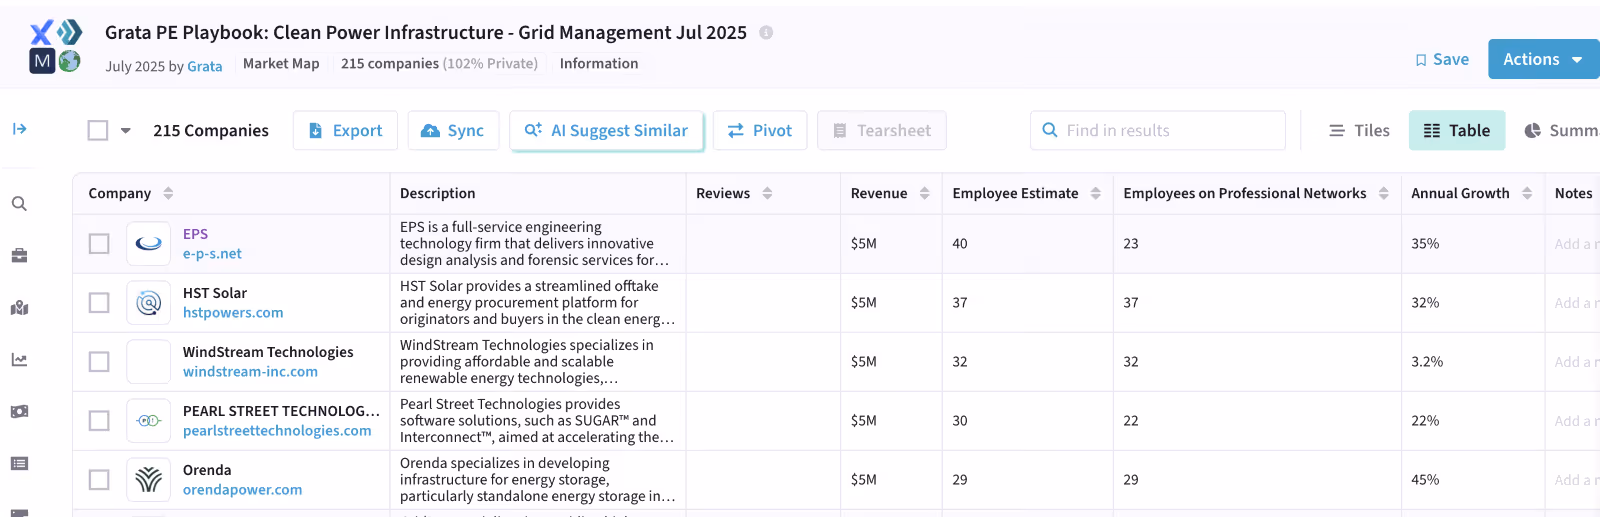Open the line chart icon in sidebar

coord(19,360)
